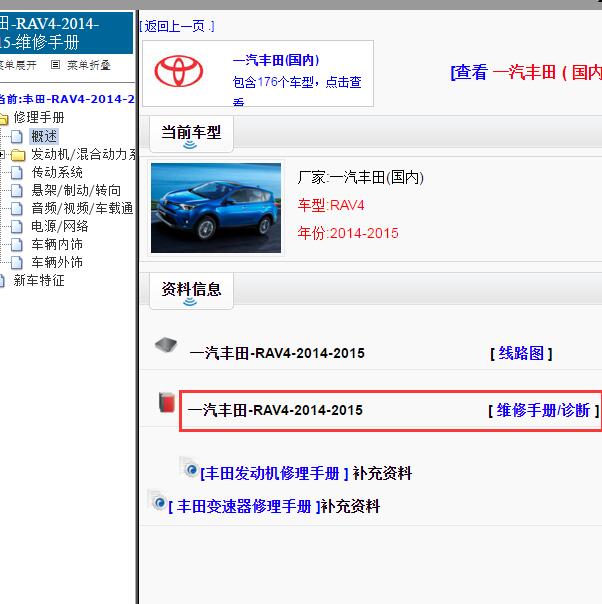Open 一汽丰田(国内) brand link
The image size is (602, 604).
[x=276, y=60]
